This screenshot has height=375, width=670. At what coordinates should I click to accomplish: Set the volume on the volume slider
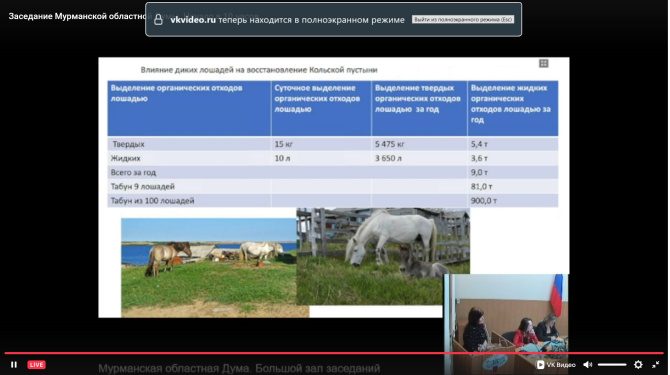[612, 365]
